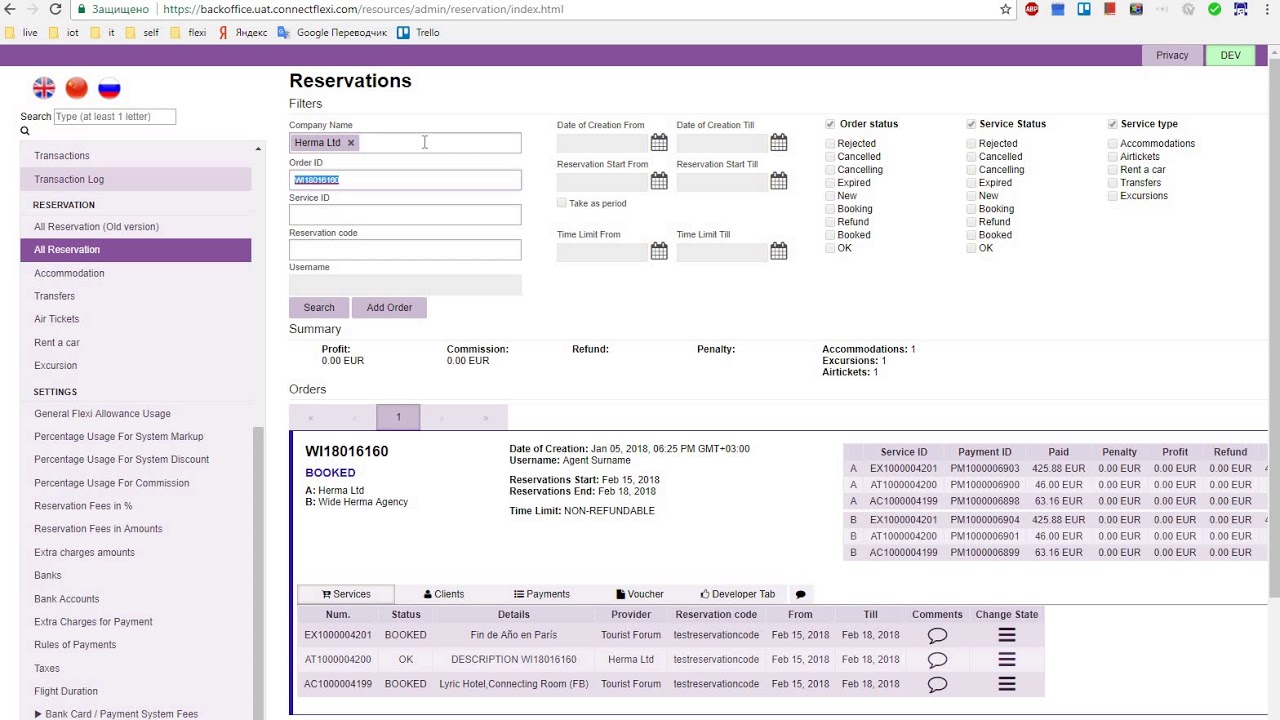
Task: Switch to the Clients tab
Action: click(x=444, y=594)
